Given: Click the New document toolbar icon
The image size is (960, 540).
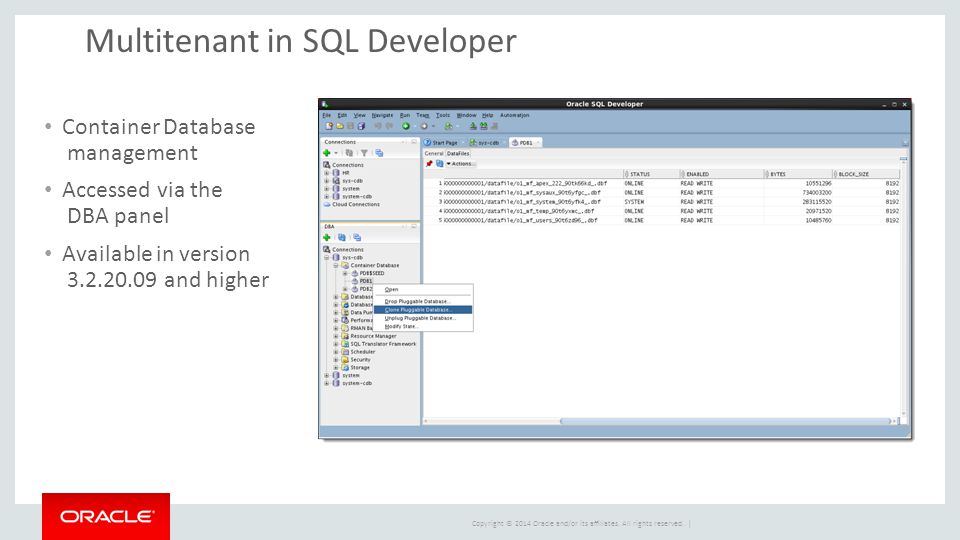Looking at the screenshot, I should pyautogui.click(x=329, y=126).
